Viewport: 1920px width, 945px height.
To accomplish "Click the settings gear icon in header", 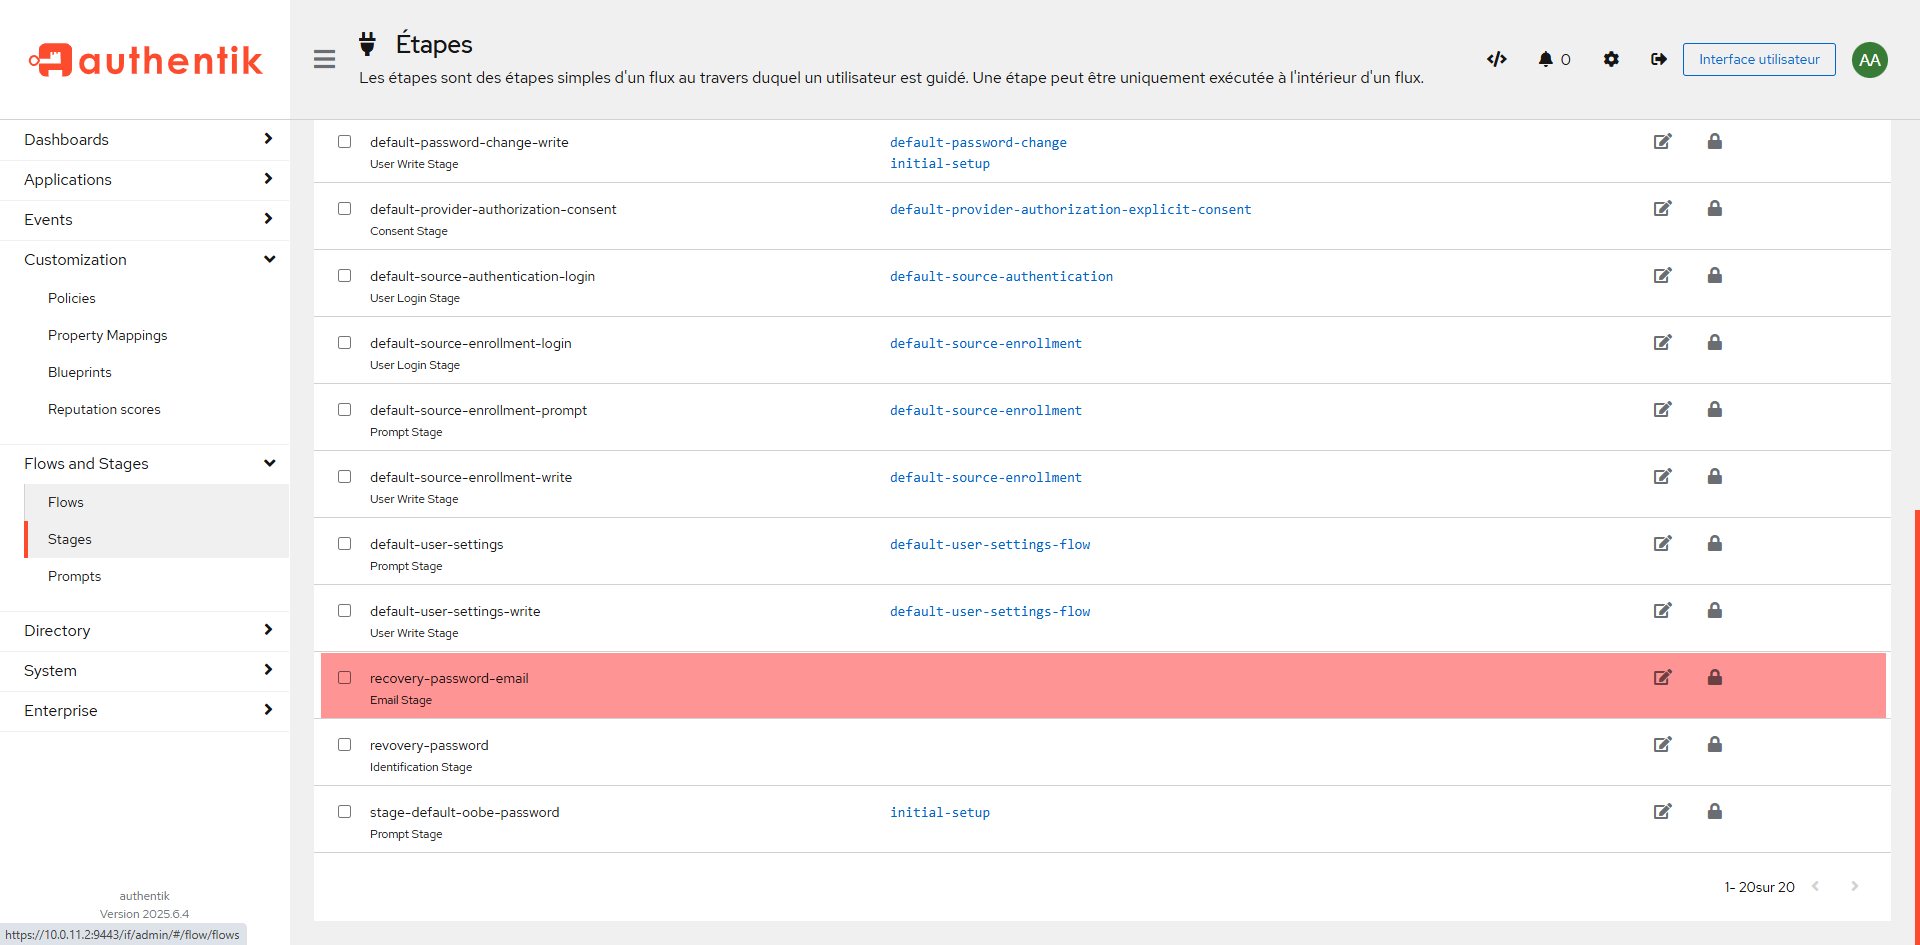I will click(x=1611, y=59).
